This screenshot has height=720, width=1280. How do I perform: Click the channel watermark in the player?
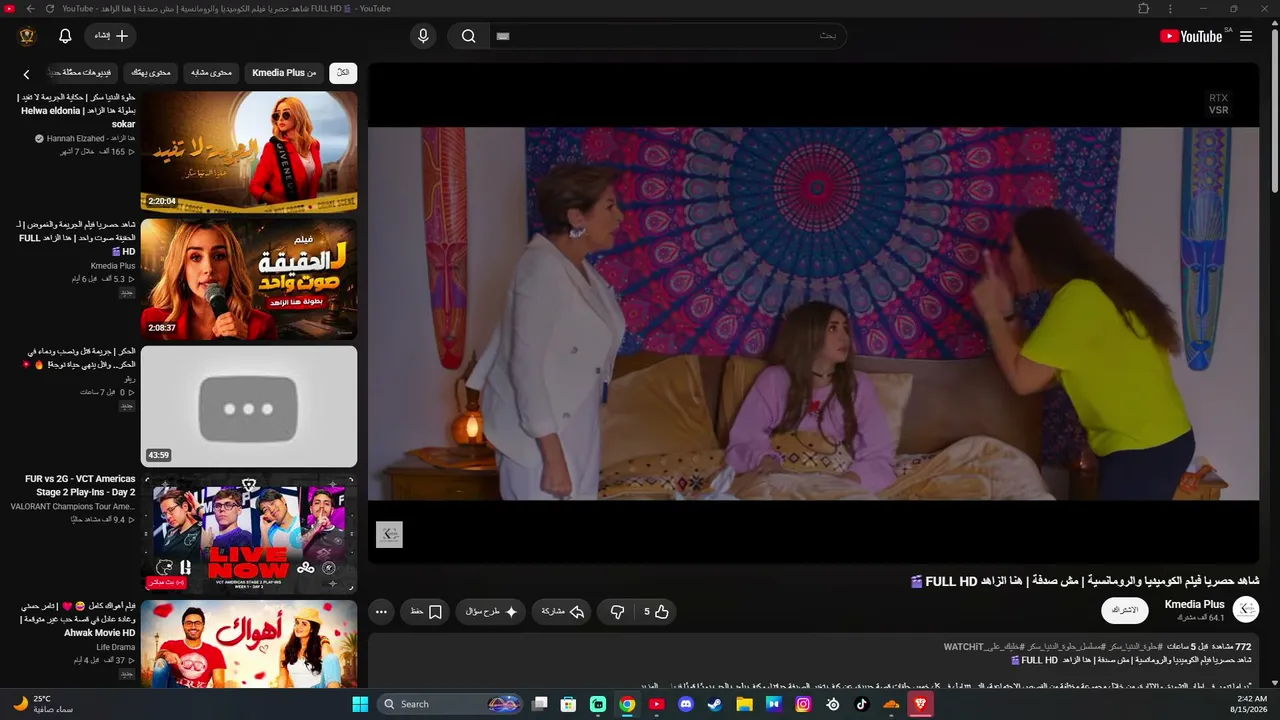click(389, 535)
